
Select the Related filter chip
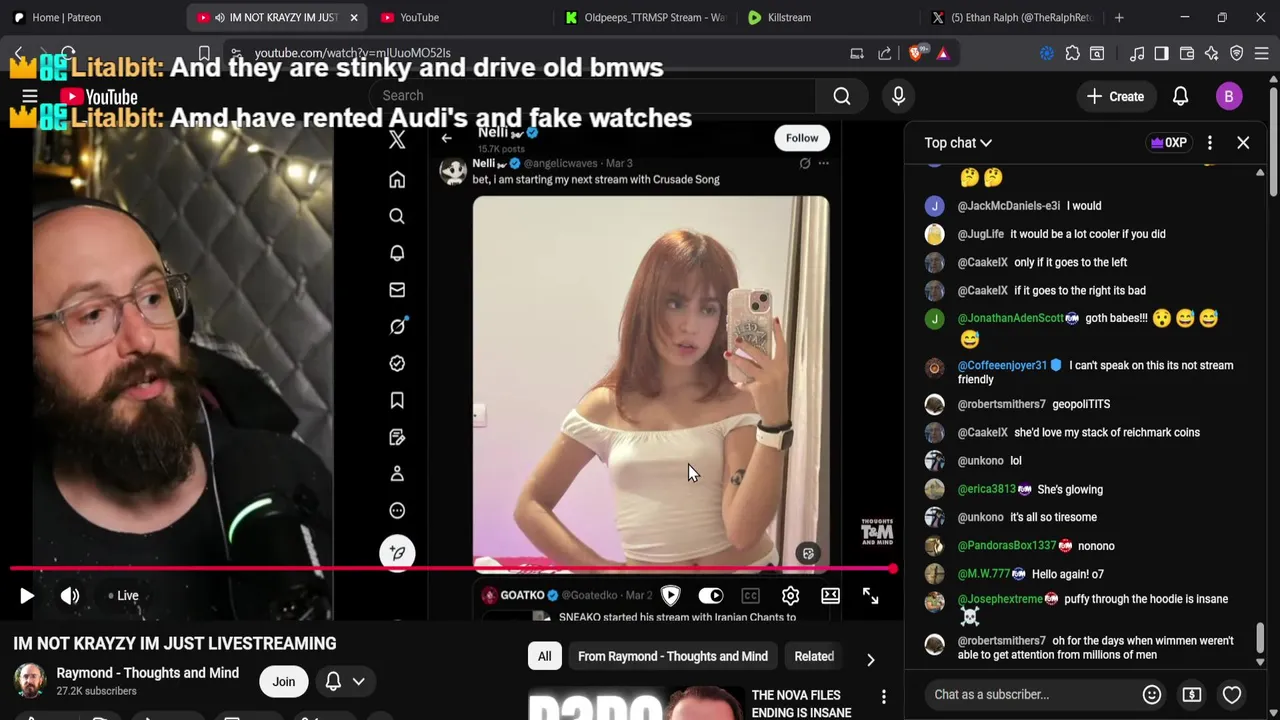tap(814, 656)
